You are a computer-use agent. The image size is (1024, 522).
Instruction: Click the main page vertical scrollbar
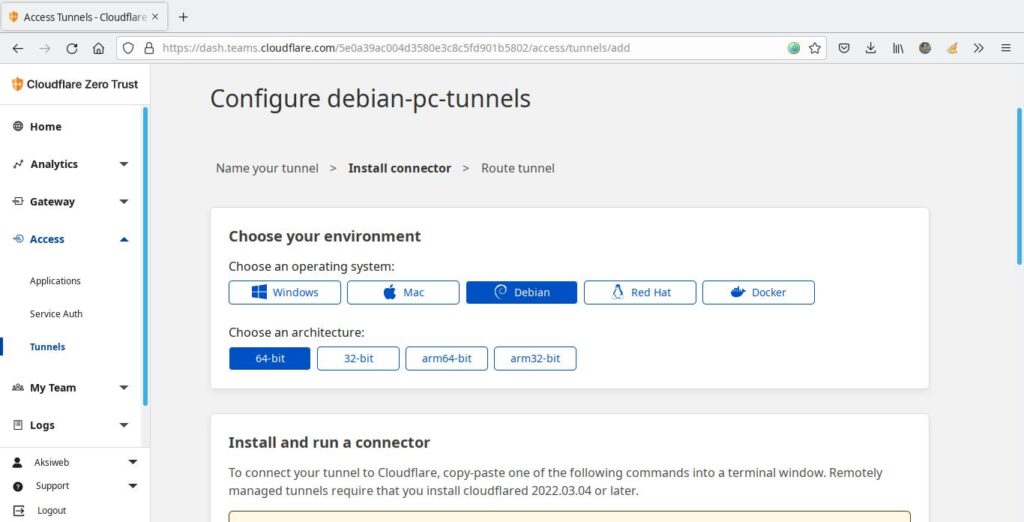(1019, 186)
